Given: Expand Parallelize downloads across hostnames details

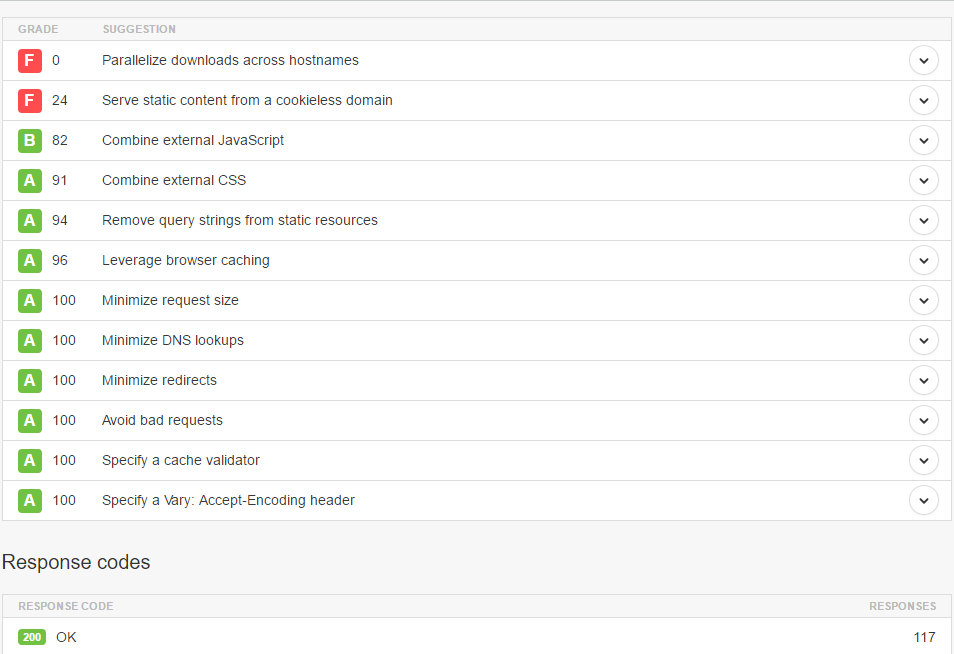Looking at the screenshot, I should point(923,60).
